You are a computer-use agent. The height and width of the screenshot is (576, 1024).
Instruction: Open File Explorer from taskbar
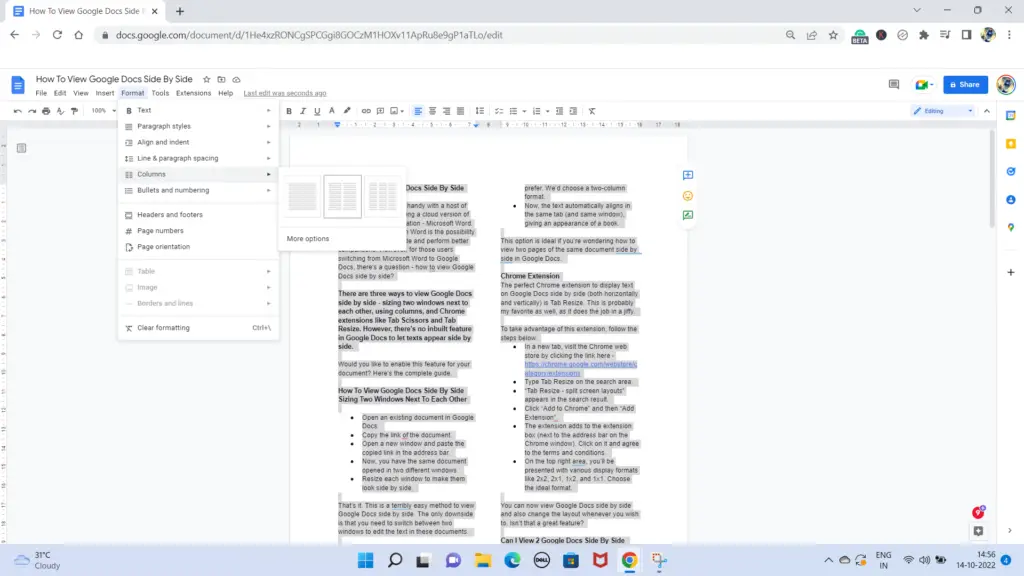(x=483, y=560)
